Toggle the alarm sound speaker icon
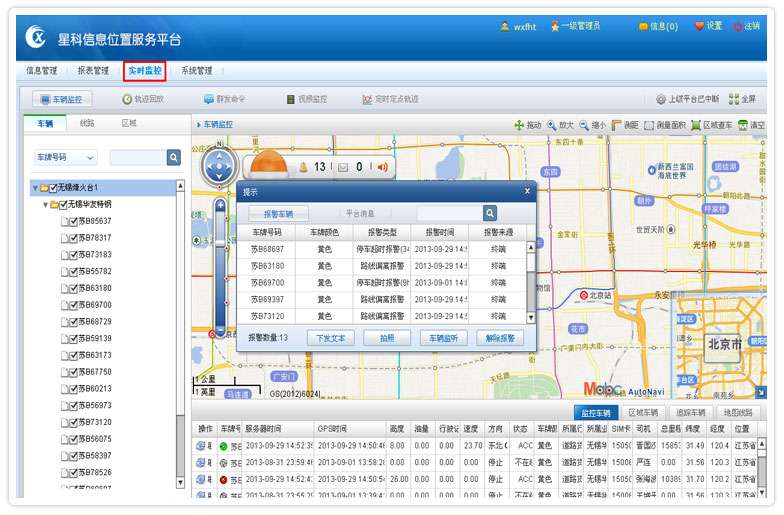Image resolution: width=784 pixels, height=515 pixels. coord(381,167)
